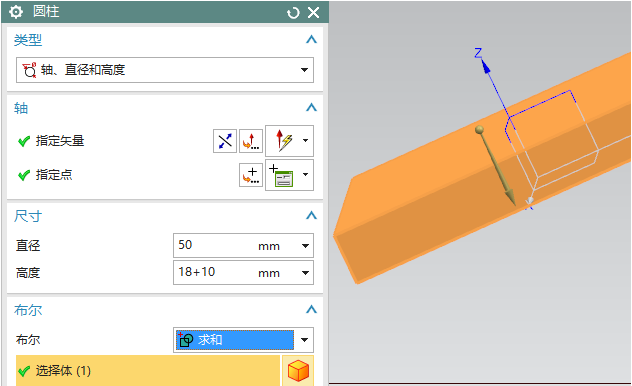Image resolution: width=632 pixels, height=386 pixels.
Task: Expand the point method dropdown arrow
Action: coord(306,175)
